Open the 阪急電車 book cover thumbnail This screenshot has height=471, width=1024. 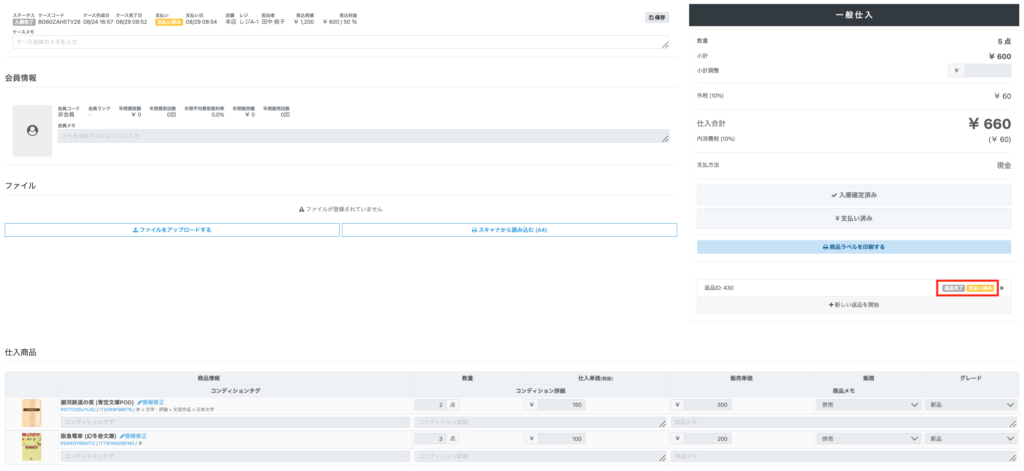pos(32,447)
